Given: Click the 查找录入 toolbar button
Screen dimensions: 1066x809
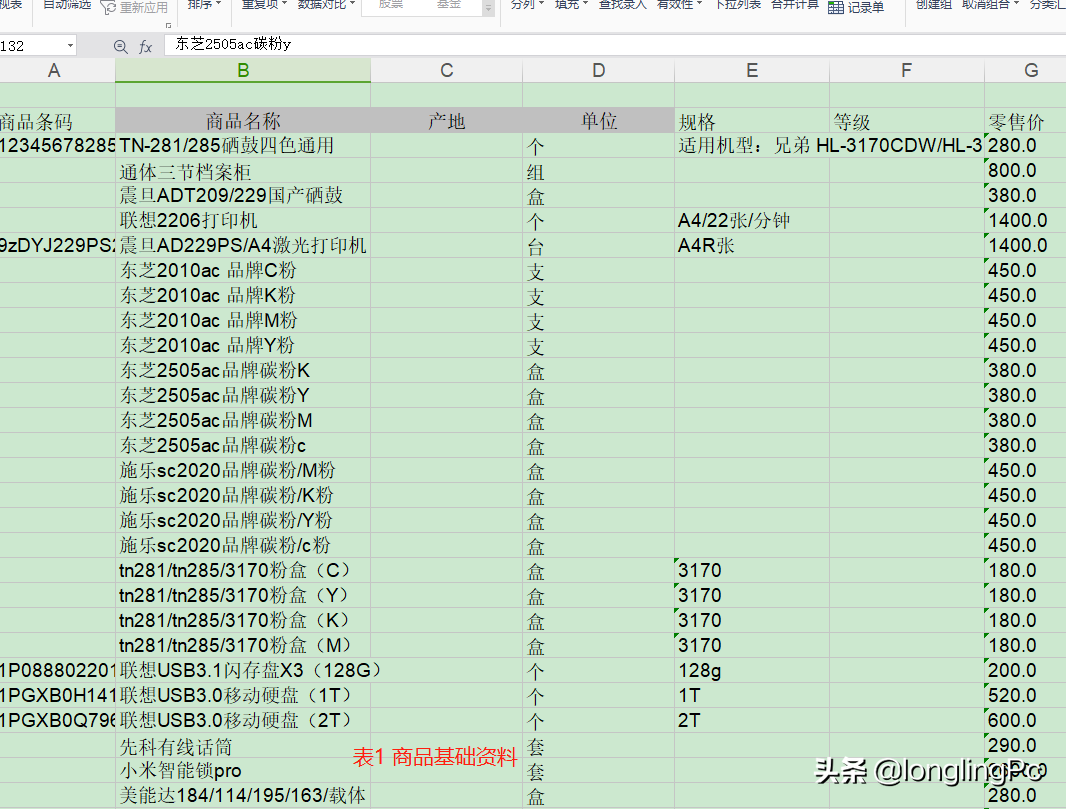Looking at the screenshot, I should tap(623, 5).
